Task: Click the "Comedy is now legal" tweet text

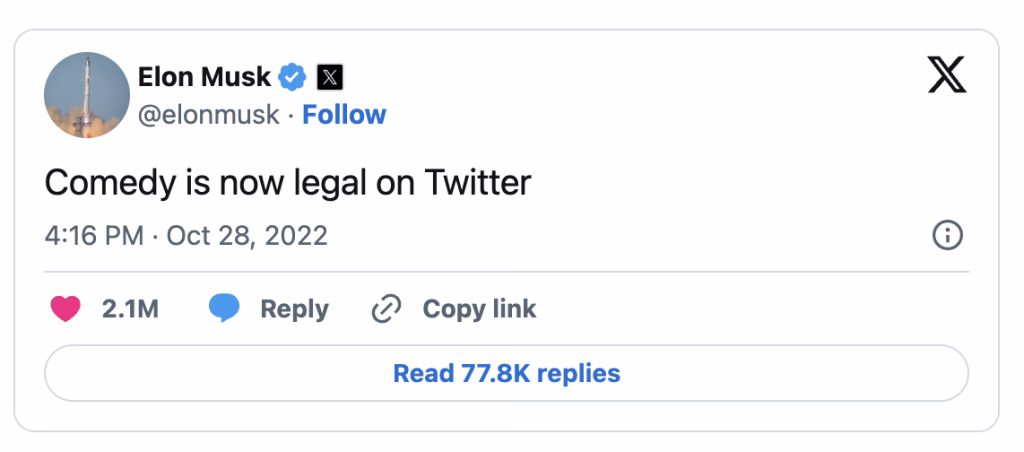Action: (x=230, y=182)
